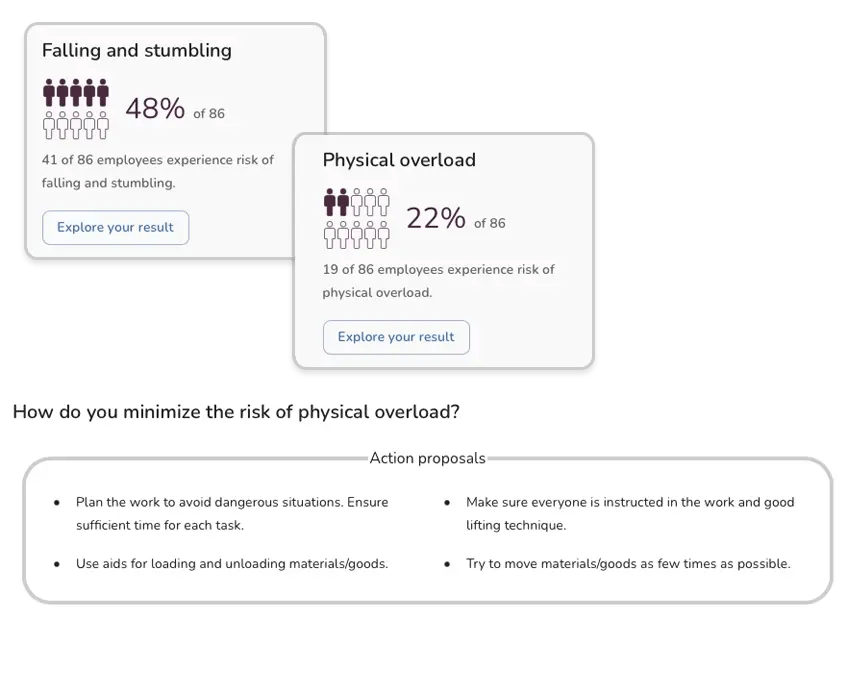850x680 pixels.
Task: Select the 'Try to move materials/goods' proposal
Action: [628, 564]
